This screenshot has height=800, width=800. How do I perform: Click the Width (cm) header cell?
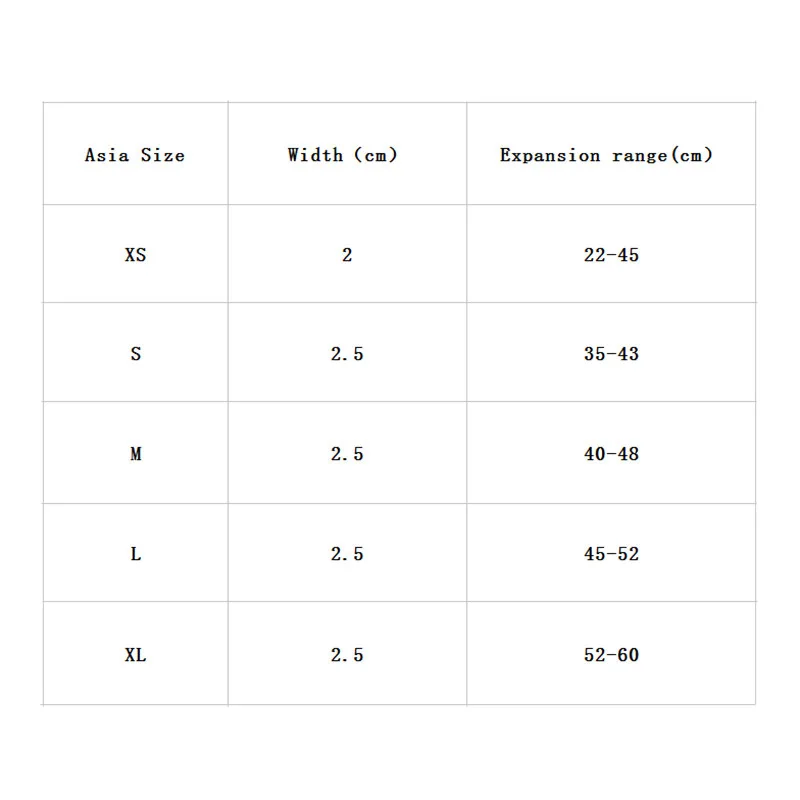pyautogui.click(x=347, y=154)
